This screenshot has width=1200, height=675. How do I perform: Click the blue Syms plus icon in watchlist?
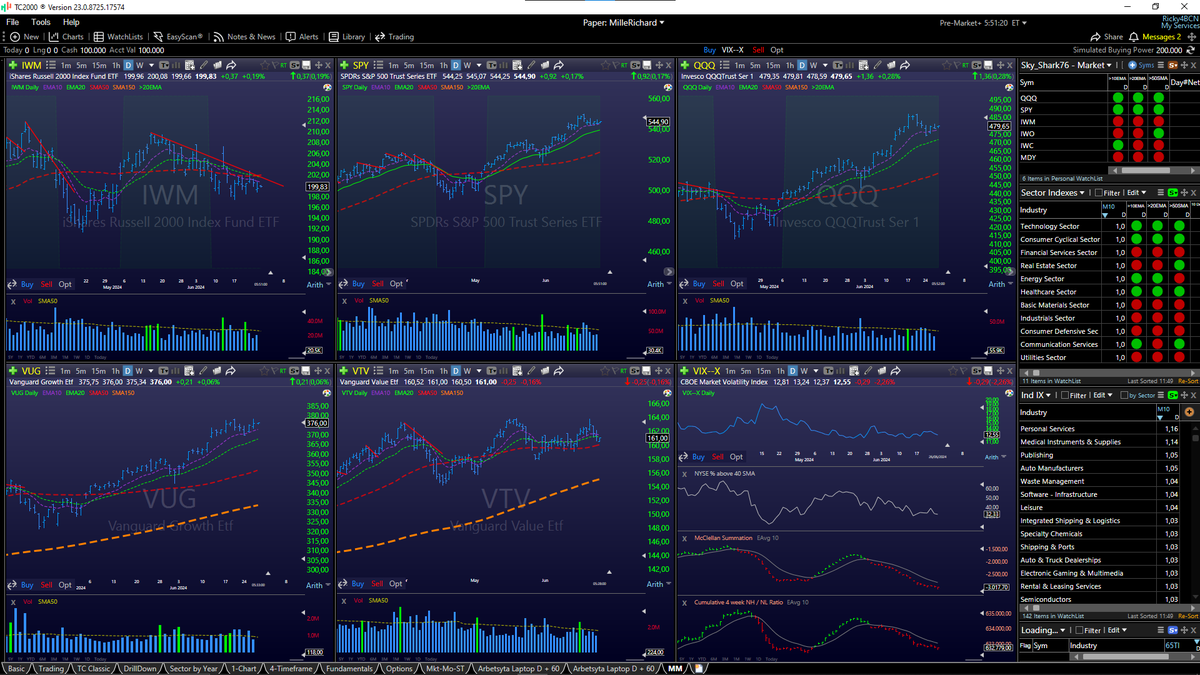pos(1132,65)
